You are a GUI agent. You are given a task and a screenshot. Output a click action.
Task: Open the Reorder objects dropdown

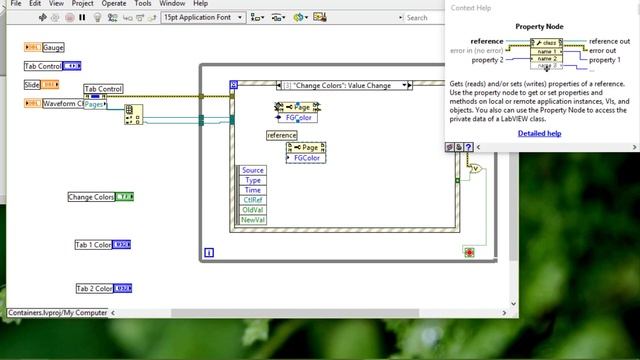click(300, 18)
